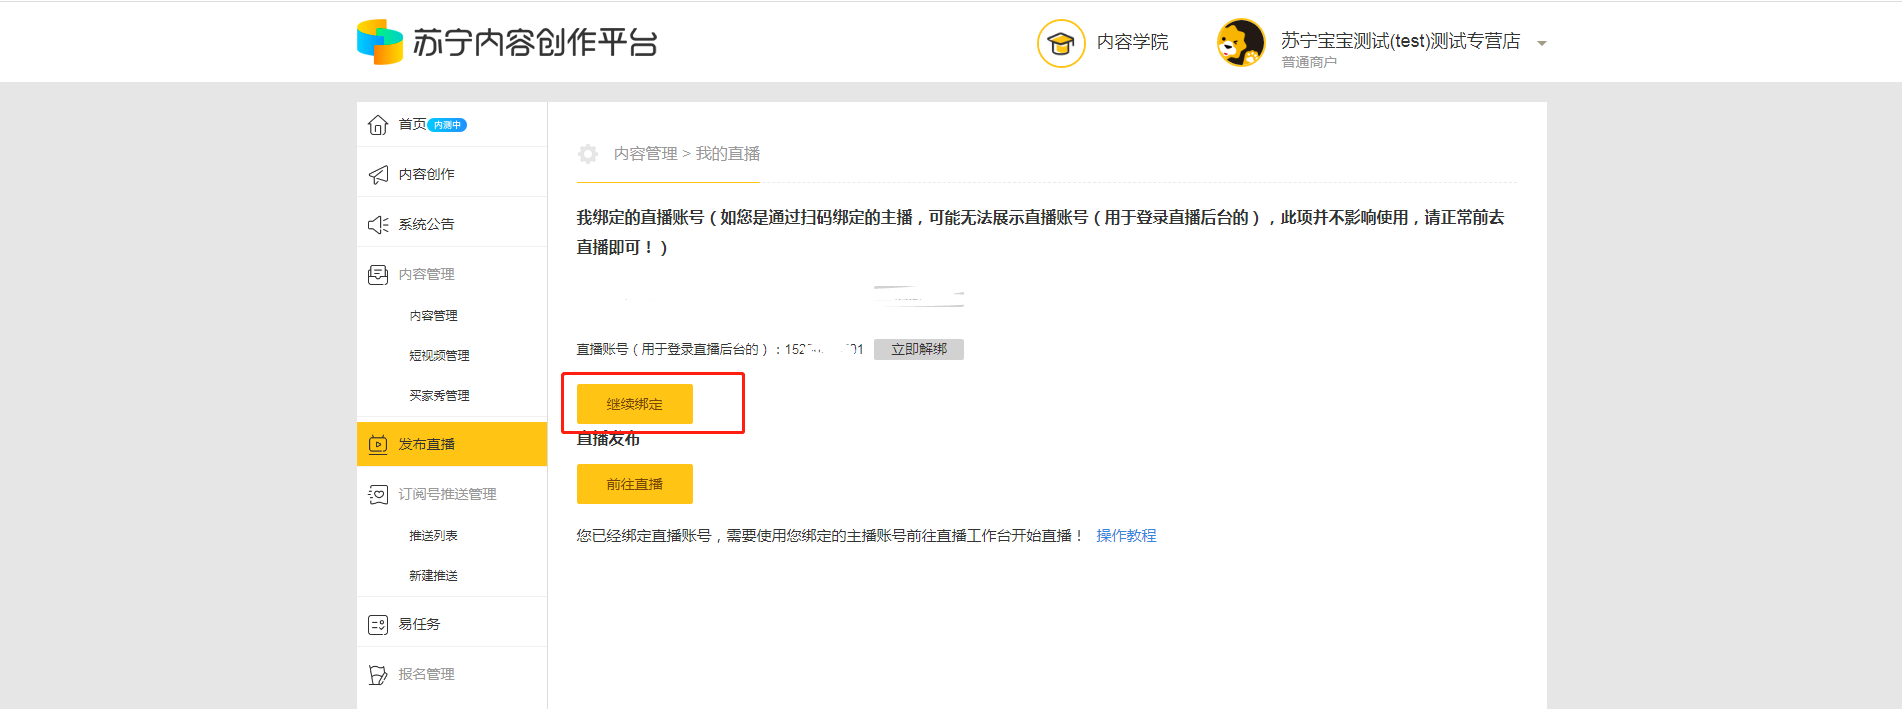Click the 订阅号推送管理 icon
Viewport: 1902px width, 709px height.
point(378,495)
